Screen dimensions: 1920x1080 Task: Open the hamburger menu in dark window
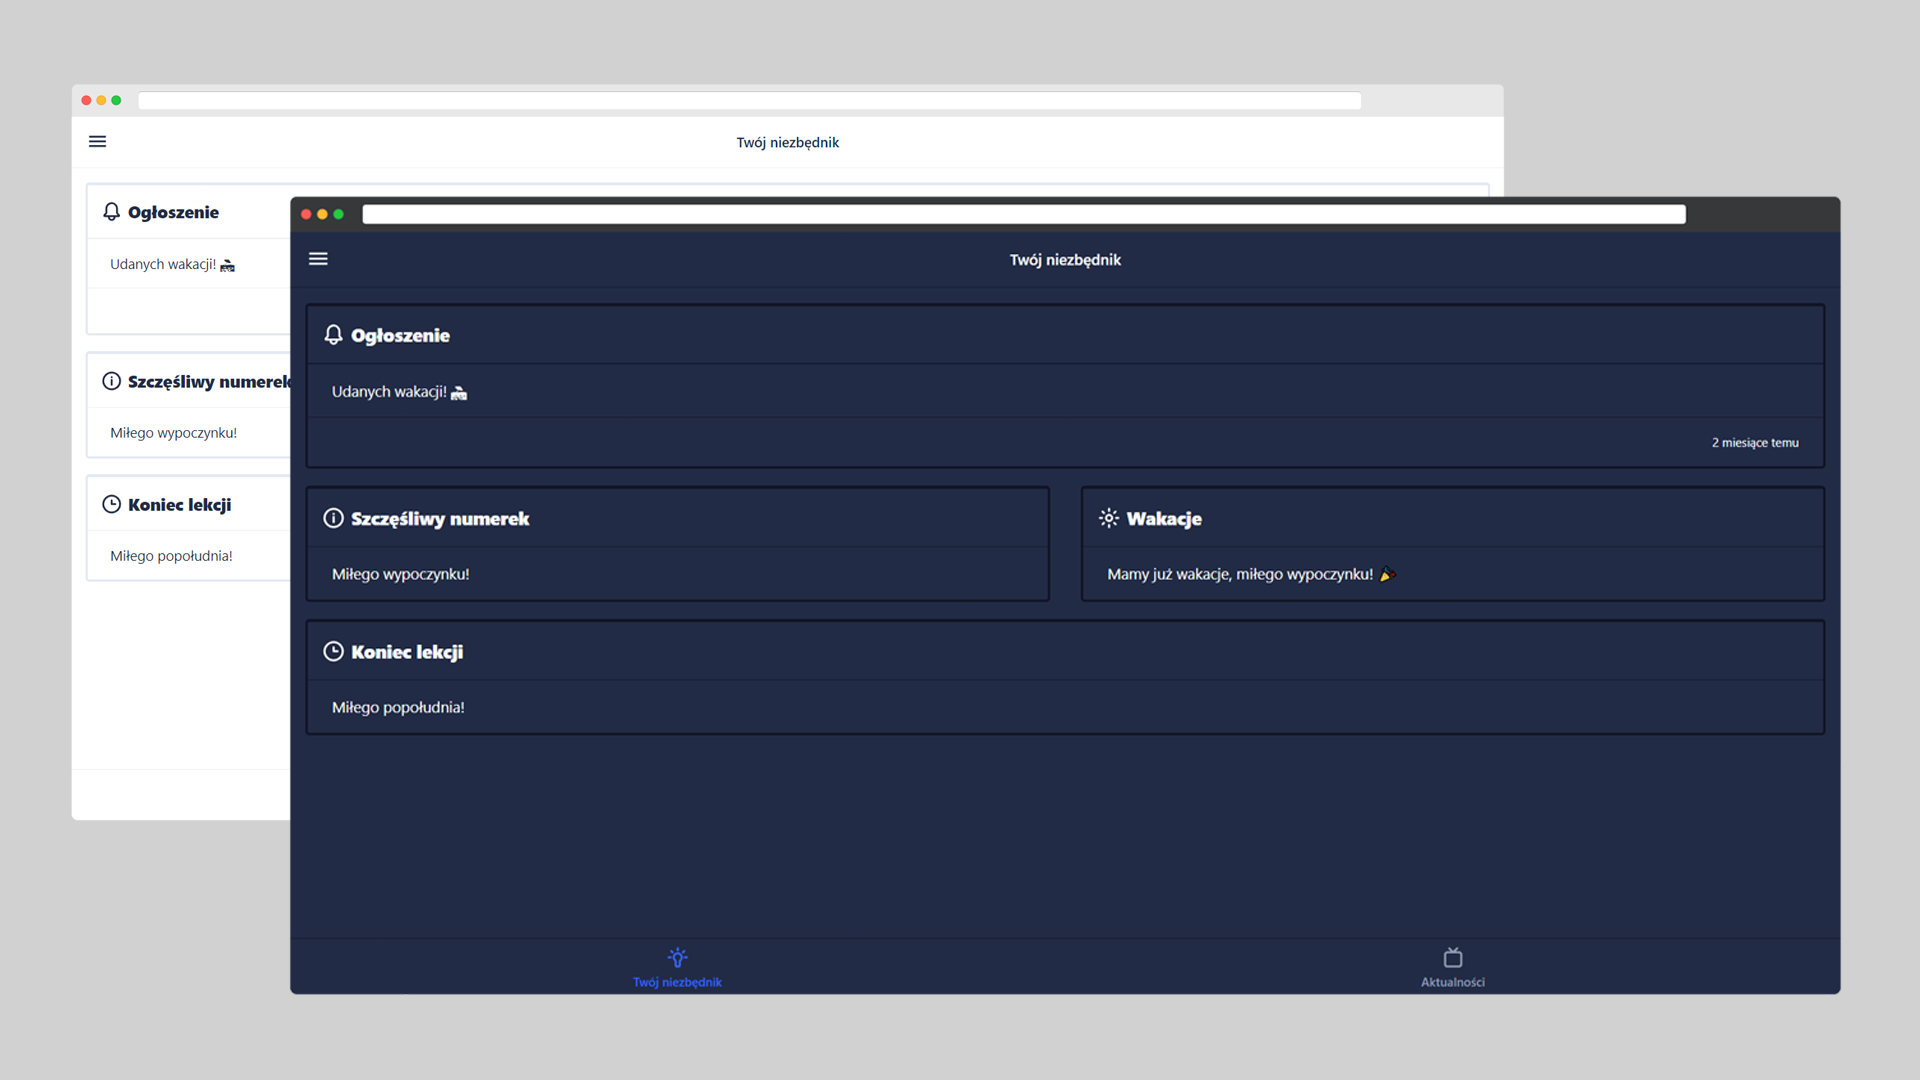(x=318, y=259)
